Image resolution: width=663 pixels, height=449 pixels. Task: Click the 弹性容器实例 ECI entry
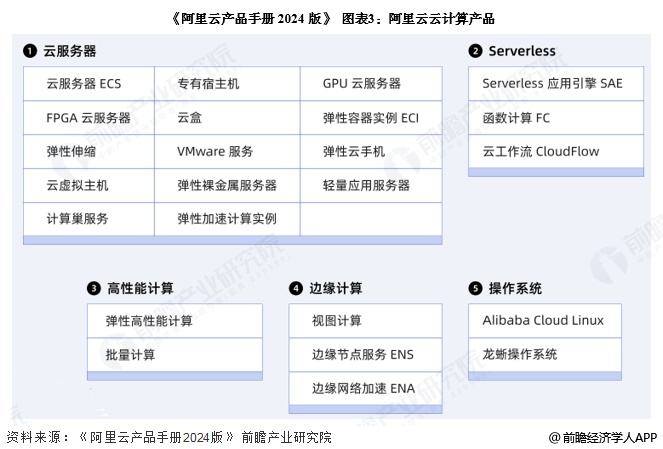[x=371, y=118]
